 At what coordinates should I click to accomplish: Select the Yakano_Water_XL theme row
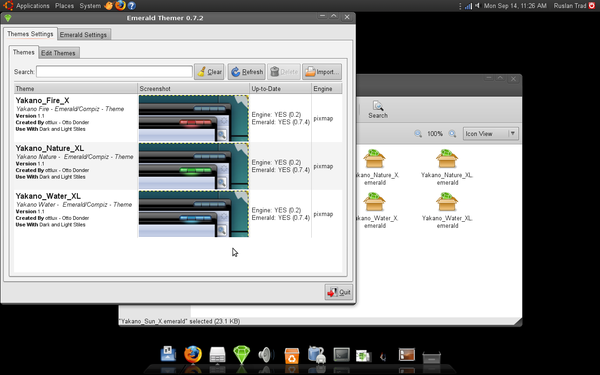point(178,214)
